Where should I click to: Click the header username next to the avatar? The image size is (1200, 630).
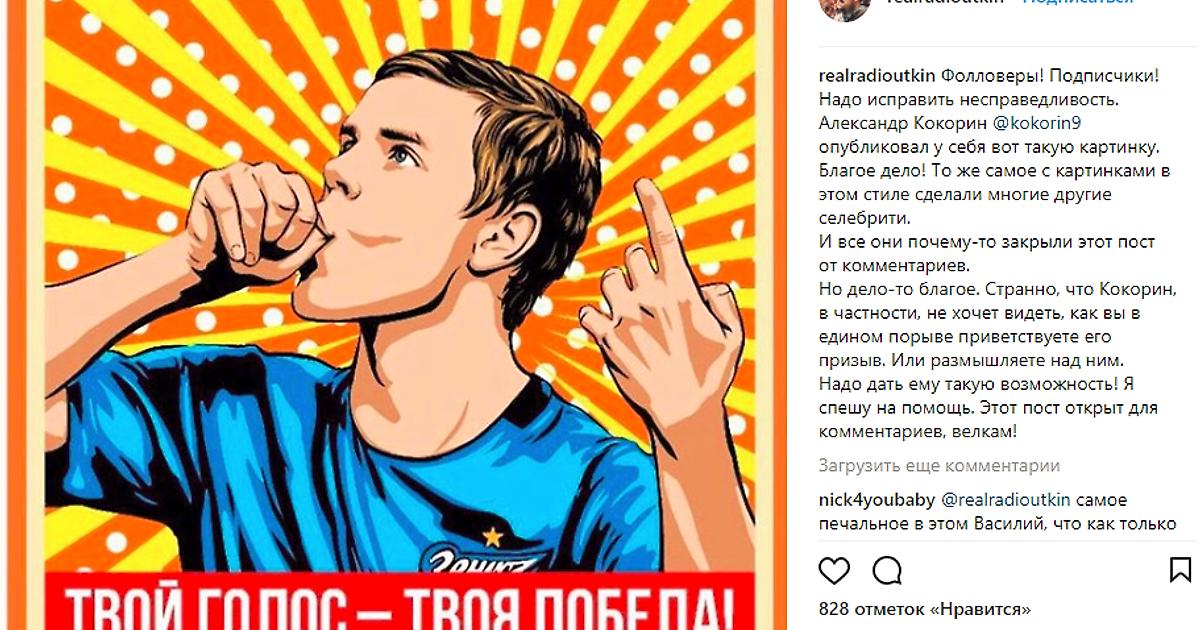[x=947, y=3]
